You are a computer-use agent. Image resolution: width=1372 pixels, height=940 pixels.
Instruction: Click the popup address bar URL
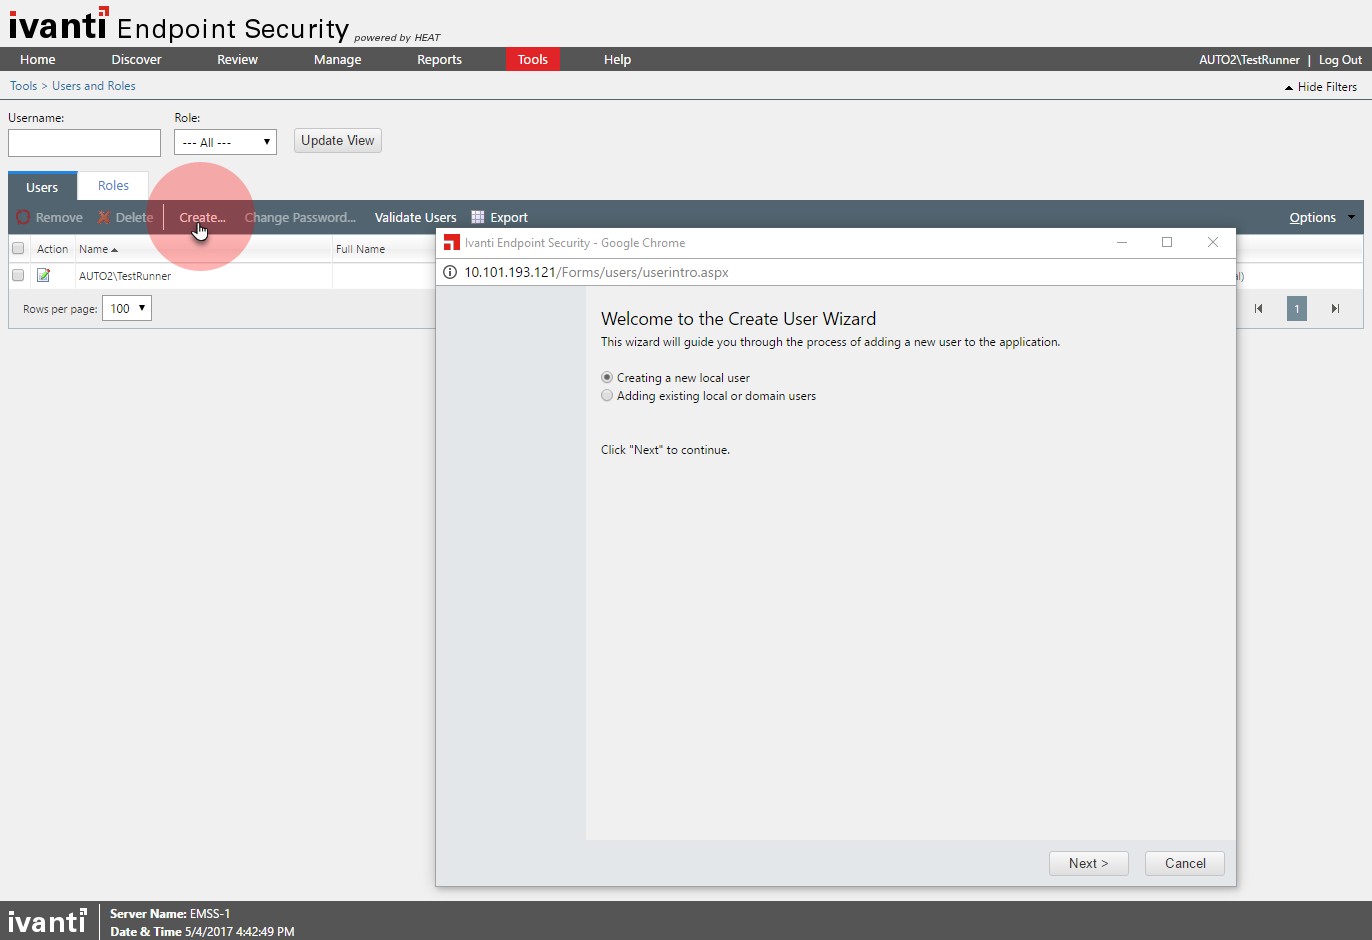pos(596,272)
